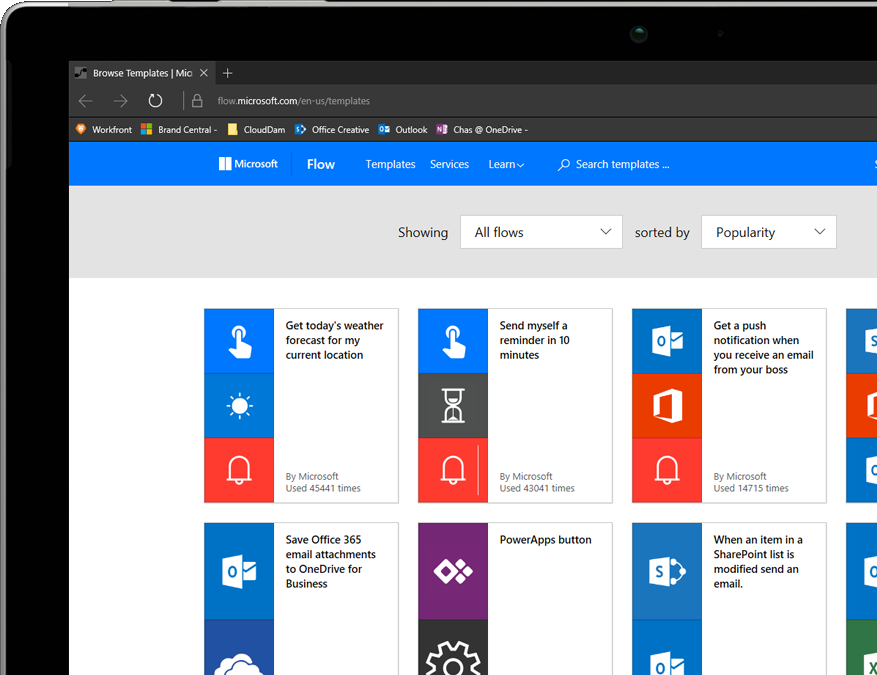Viewport: 877px width, 675px height.
Task: Open "When an item in a SharePoint list" title
Action: coord(758,561)
